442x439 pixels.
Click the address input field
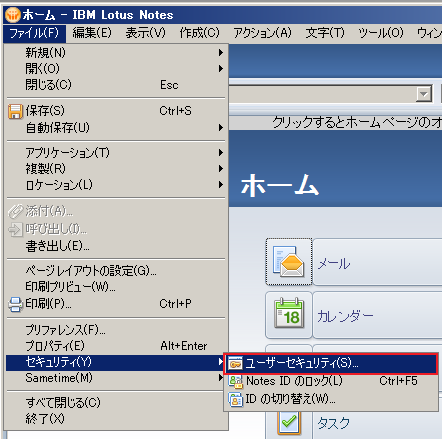click(322, 94)
